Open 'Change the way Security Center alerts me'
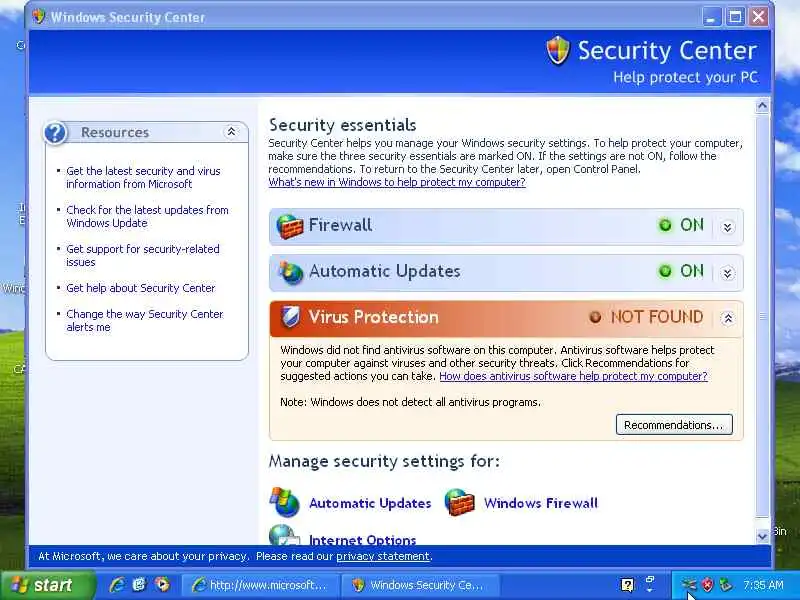The image size is (800, 600). (145, 320)
